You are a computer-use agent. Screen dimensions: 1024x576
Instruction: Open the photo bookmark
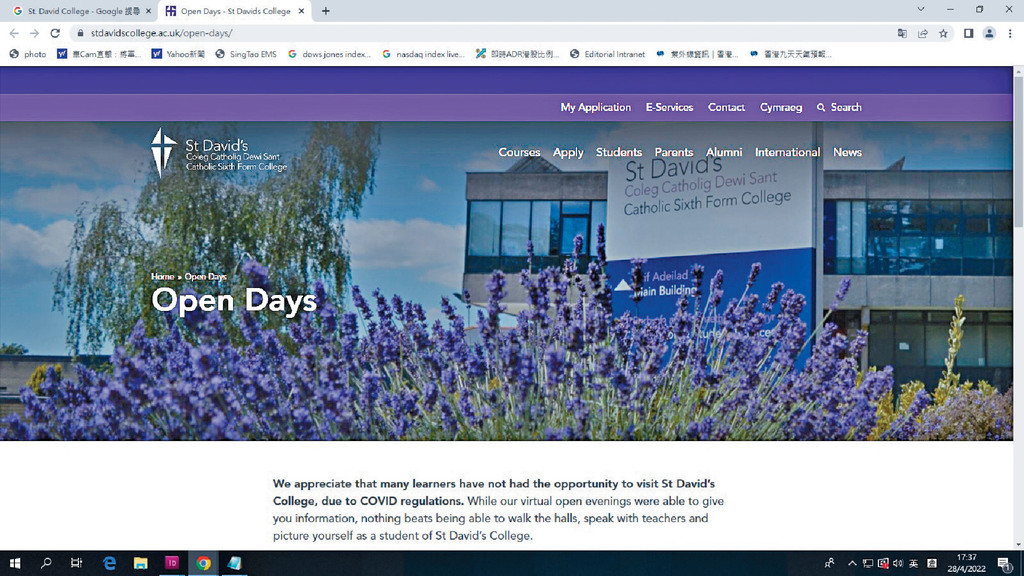point(28,54)
